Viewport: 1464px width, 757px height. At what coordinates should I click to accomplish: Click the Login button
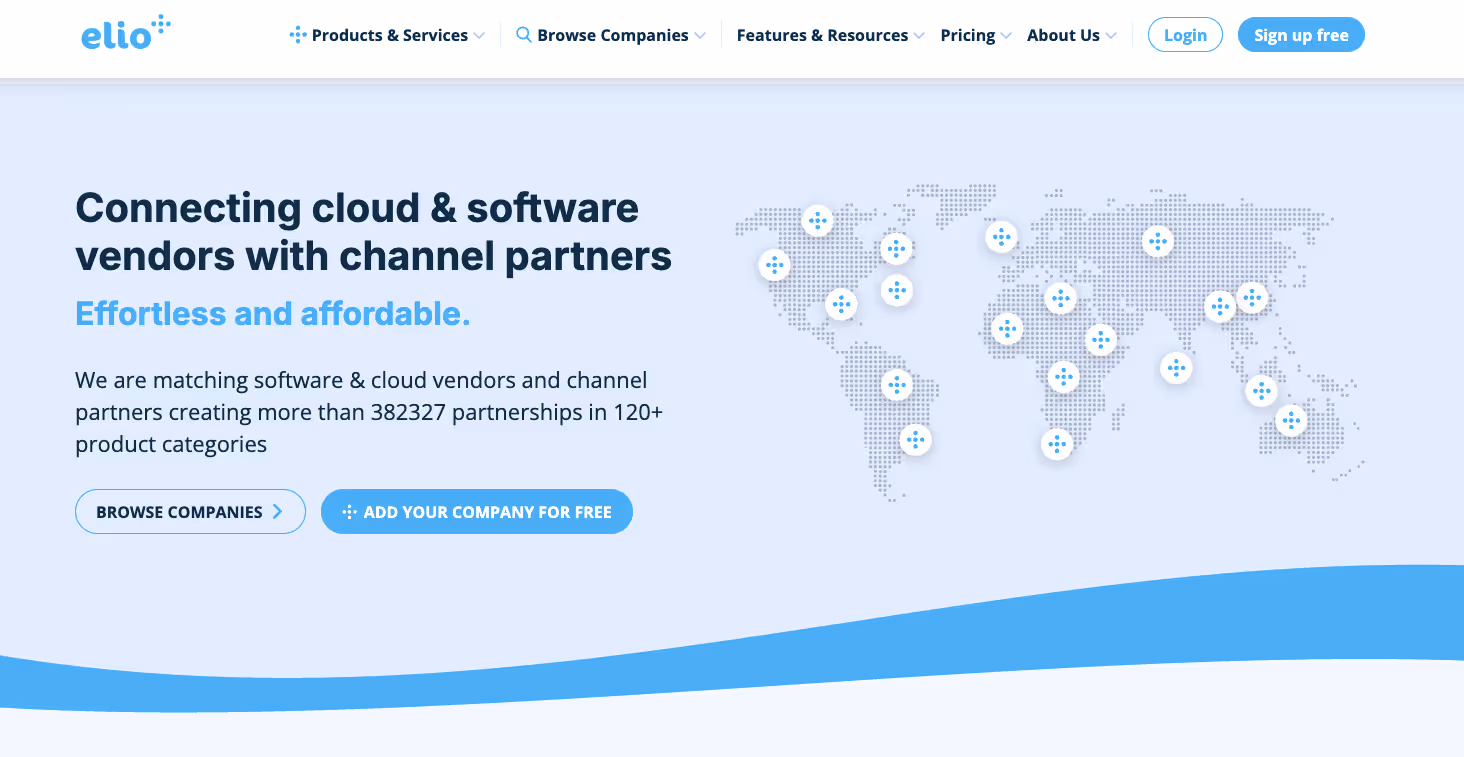tap(1185, 35)
